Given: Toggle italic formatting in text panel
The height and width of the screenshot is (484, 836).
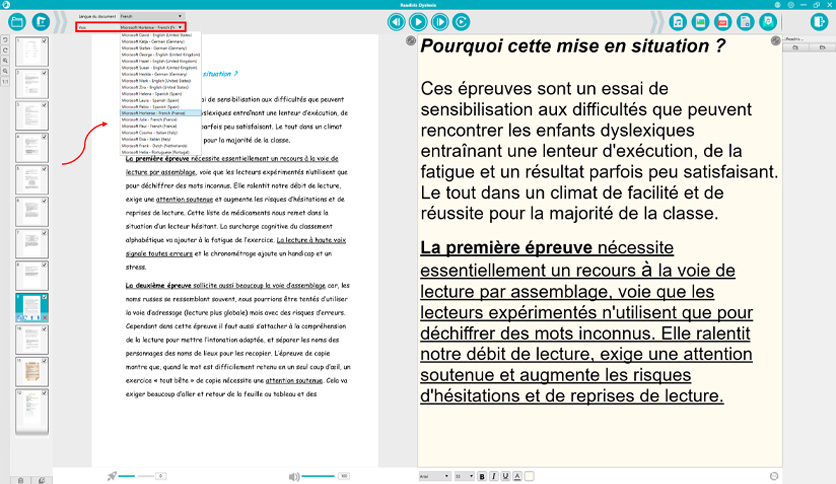Looking at the screenshot, I should [494, 476].
